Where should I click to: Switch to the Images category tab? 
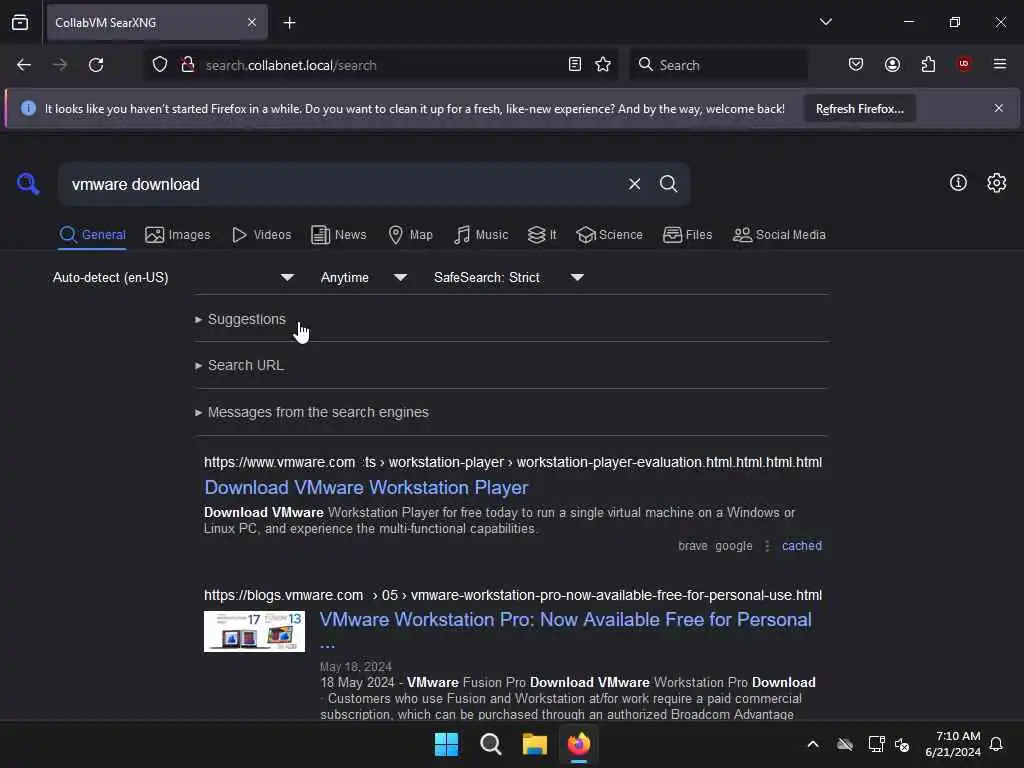pos(178,235)
